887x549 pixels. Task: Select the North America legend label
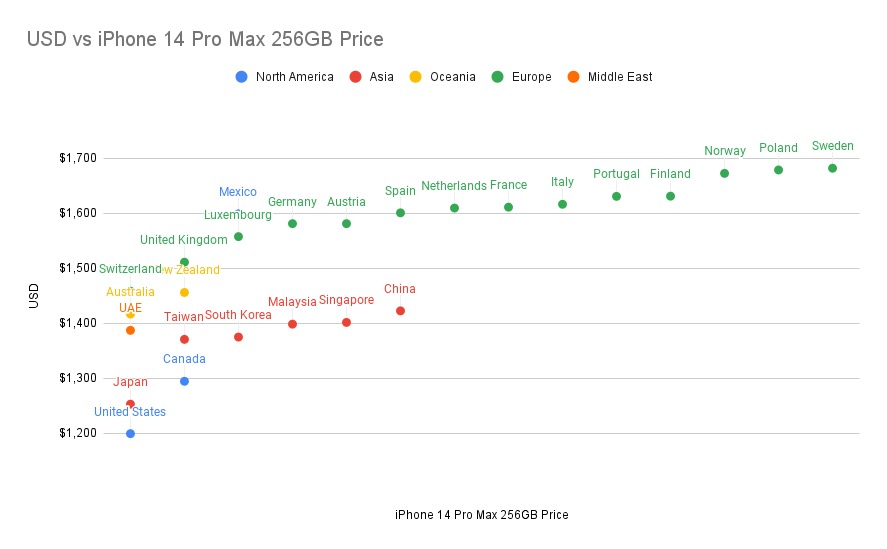(295, 77)
